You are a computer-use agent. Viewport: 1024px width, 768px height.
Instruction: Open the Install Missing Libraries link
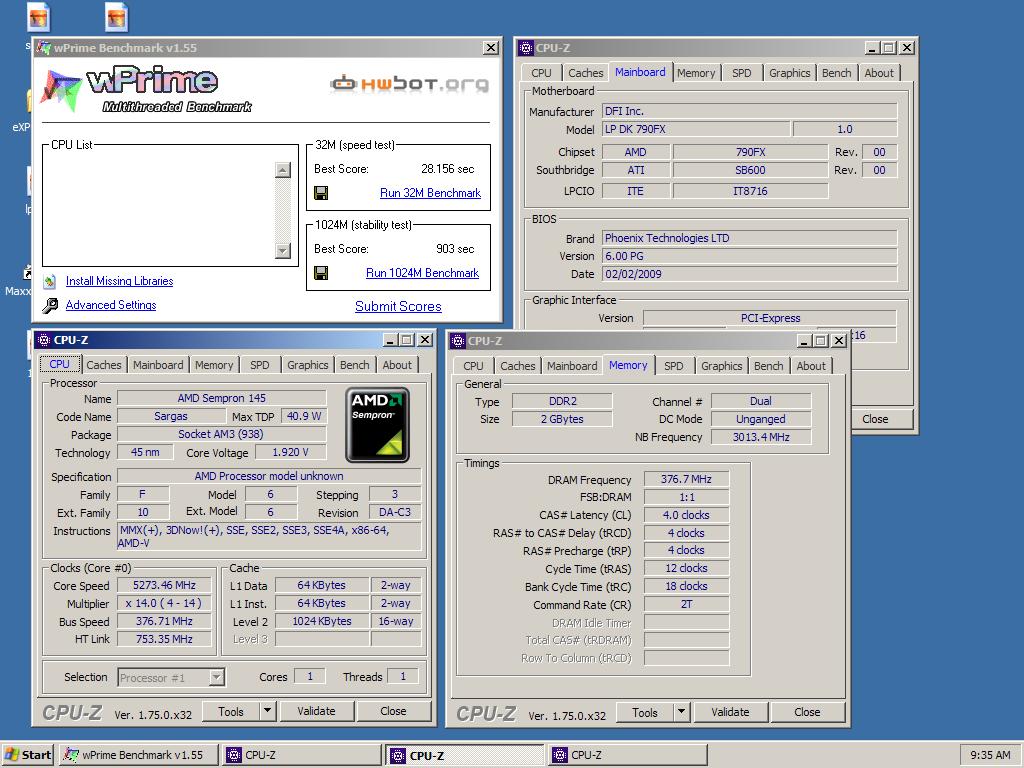click(120, 281)
